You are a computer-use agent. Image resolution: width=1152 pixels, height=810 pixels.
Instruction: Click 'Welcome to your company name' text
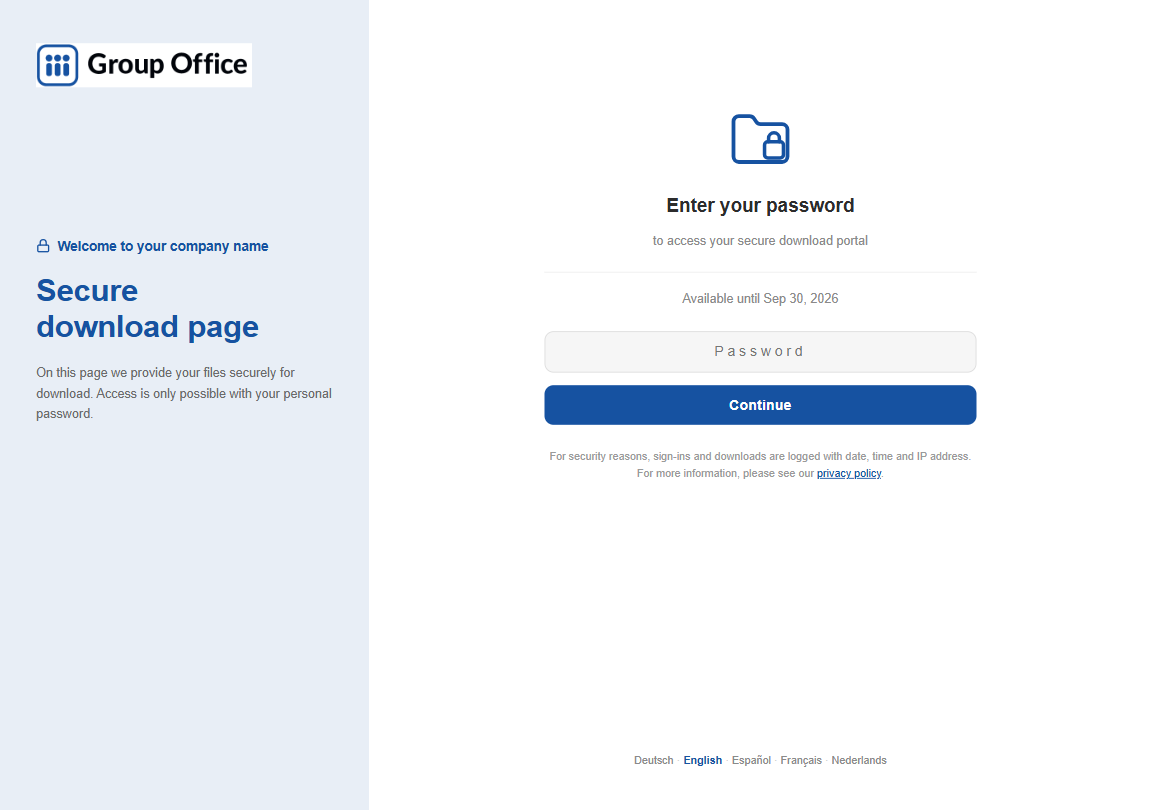(x=162, y=246)
